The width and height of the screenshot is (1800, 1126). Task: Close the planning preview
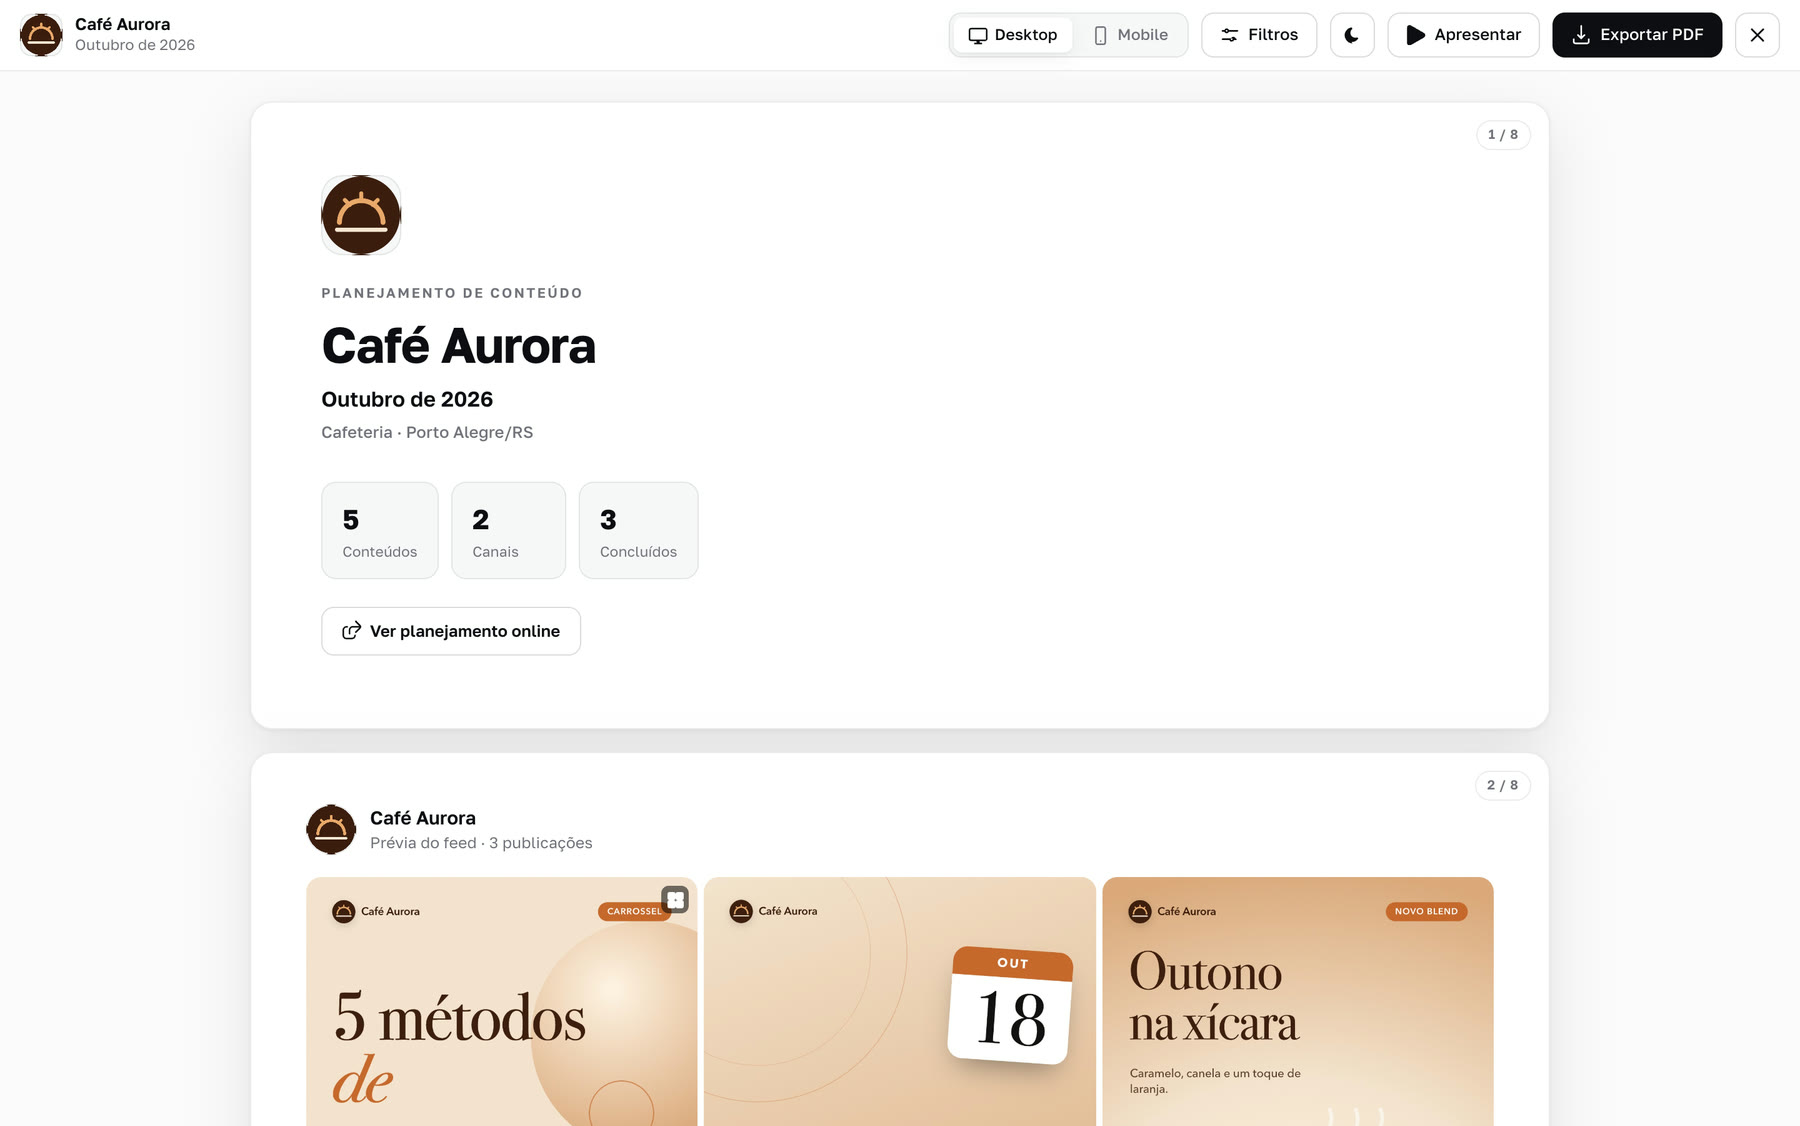1757,35
